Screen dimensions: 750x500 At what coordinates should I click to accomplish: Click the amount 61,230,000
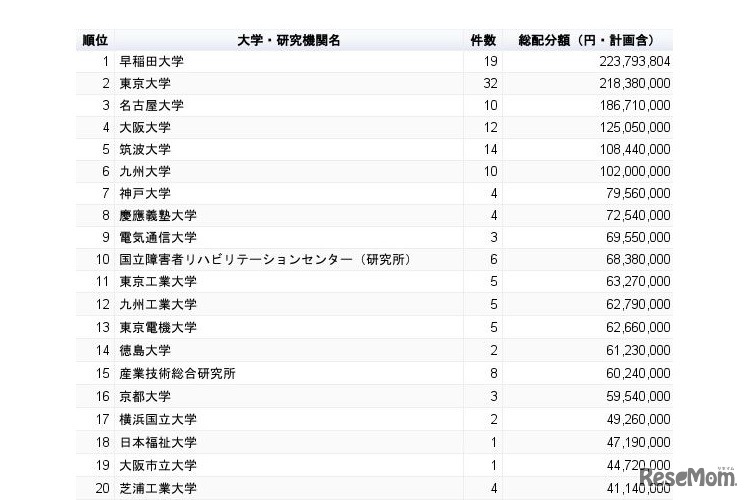(638, 350)
